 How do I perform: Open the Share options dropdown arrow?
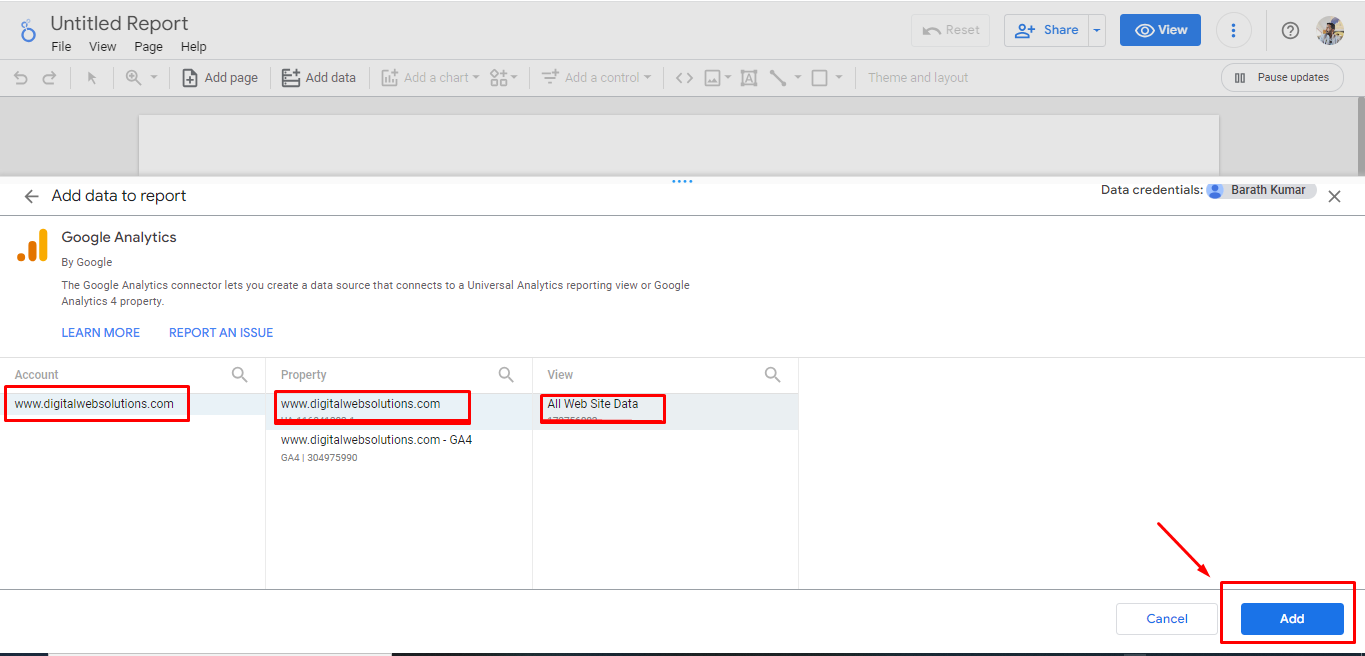(1097, 30)
